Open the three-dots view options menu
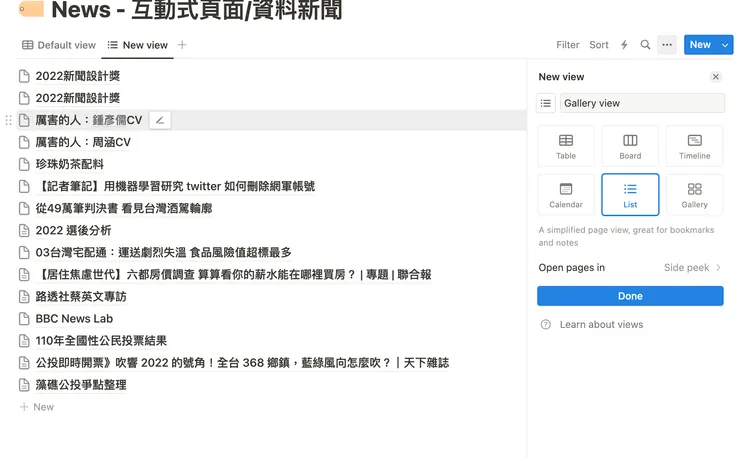Screen dimensions: 740x458 pos(667,45)
